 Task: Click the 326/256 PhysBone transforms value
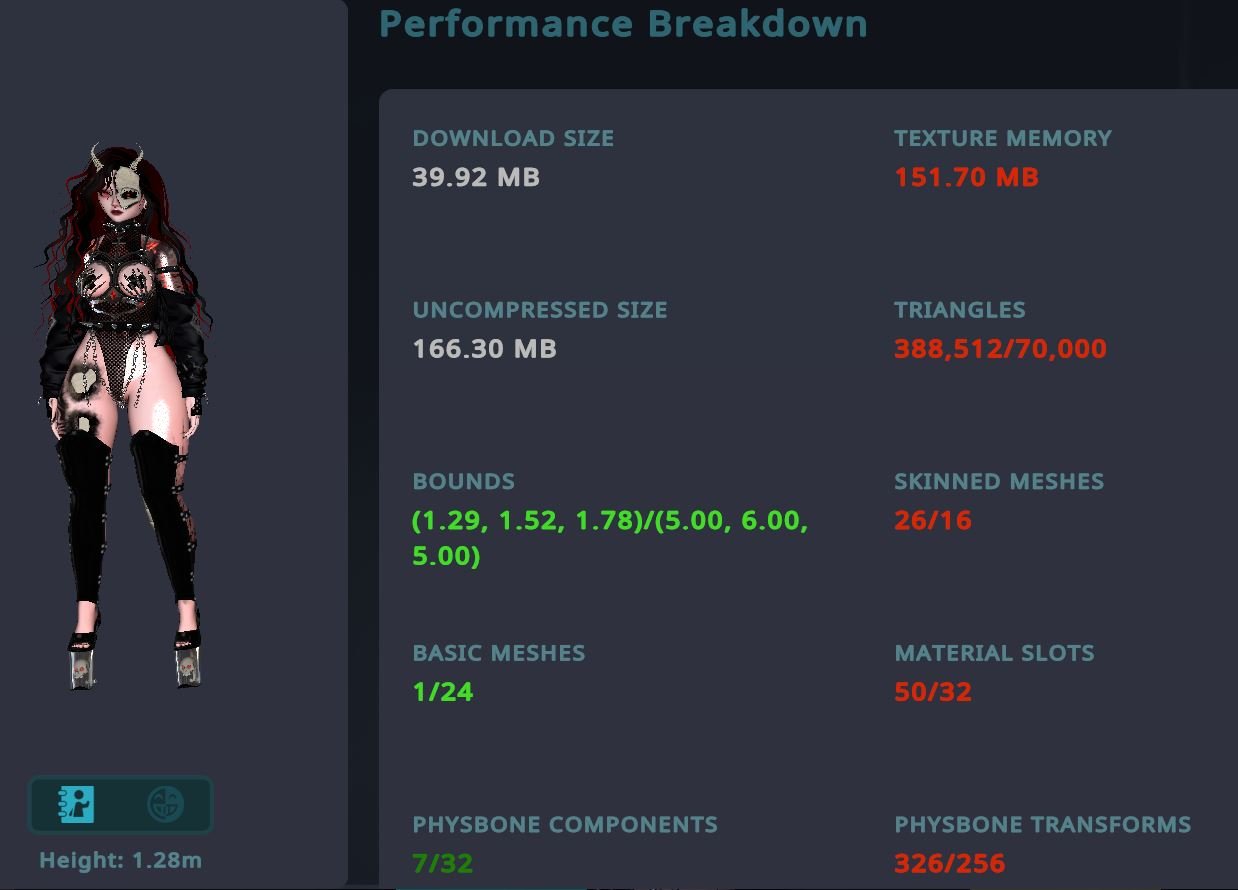[950, 863]
